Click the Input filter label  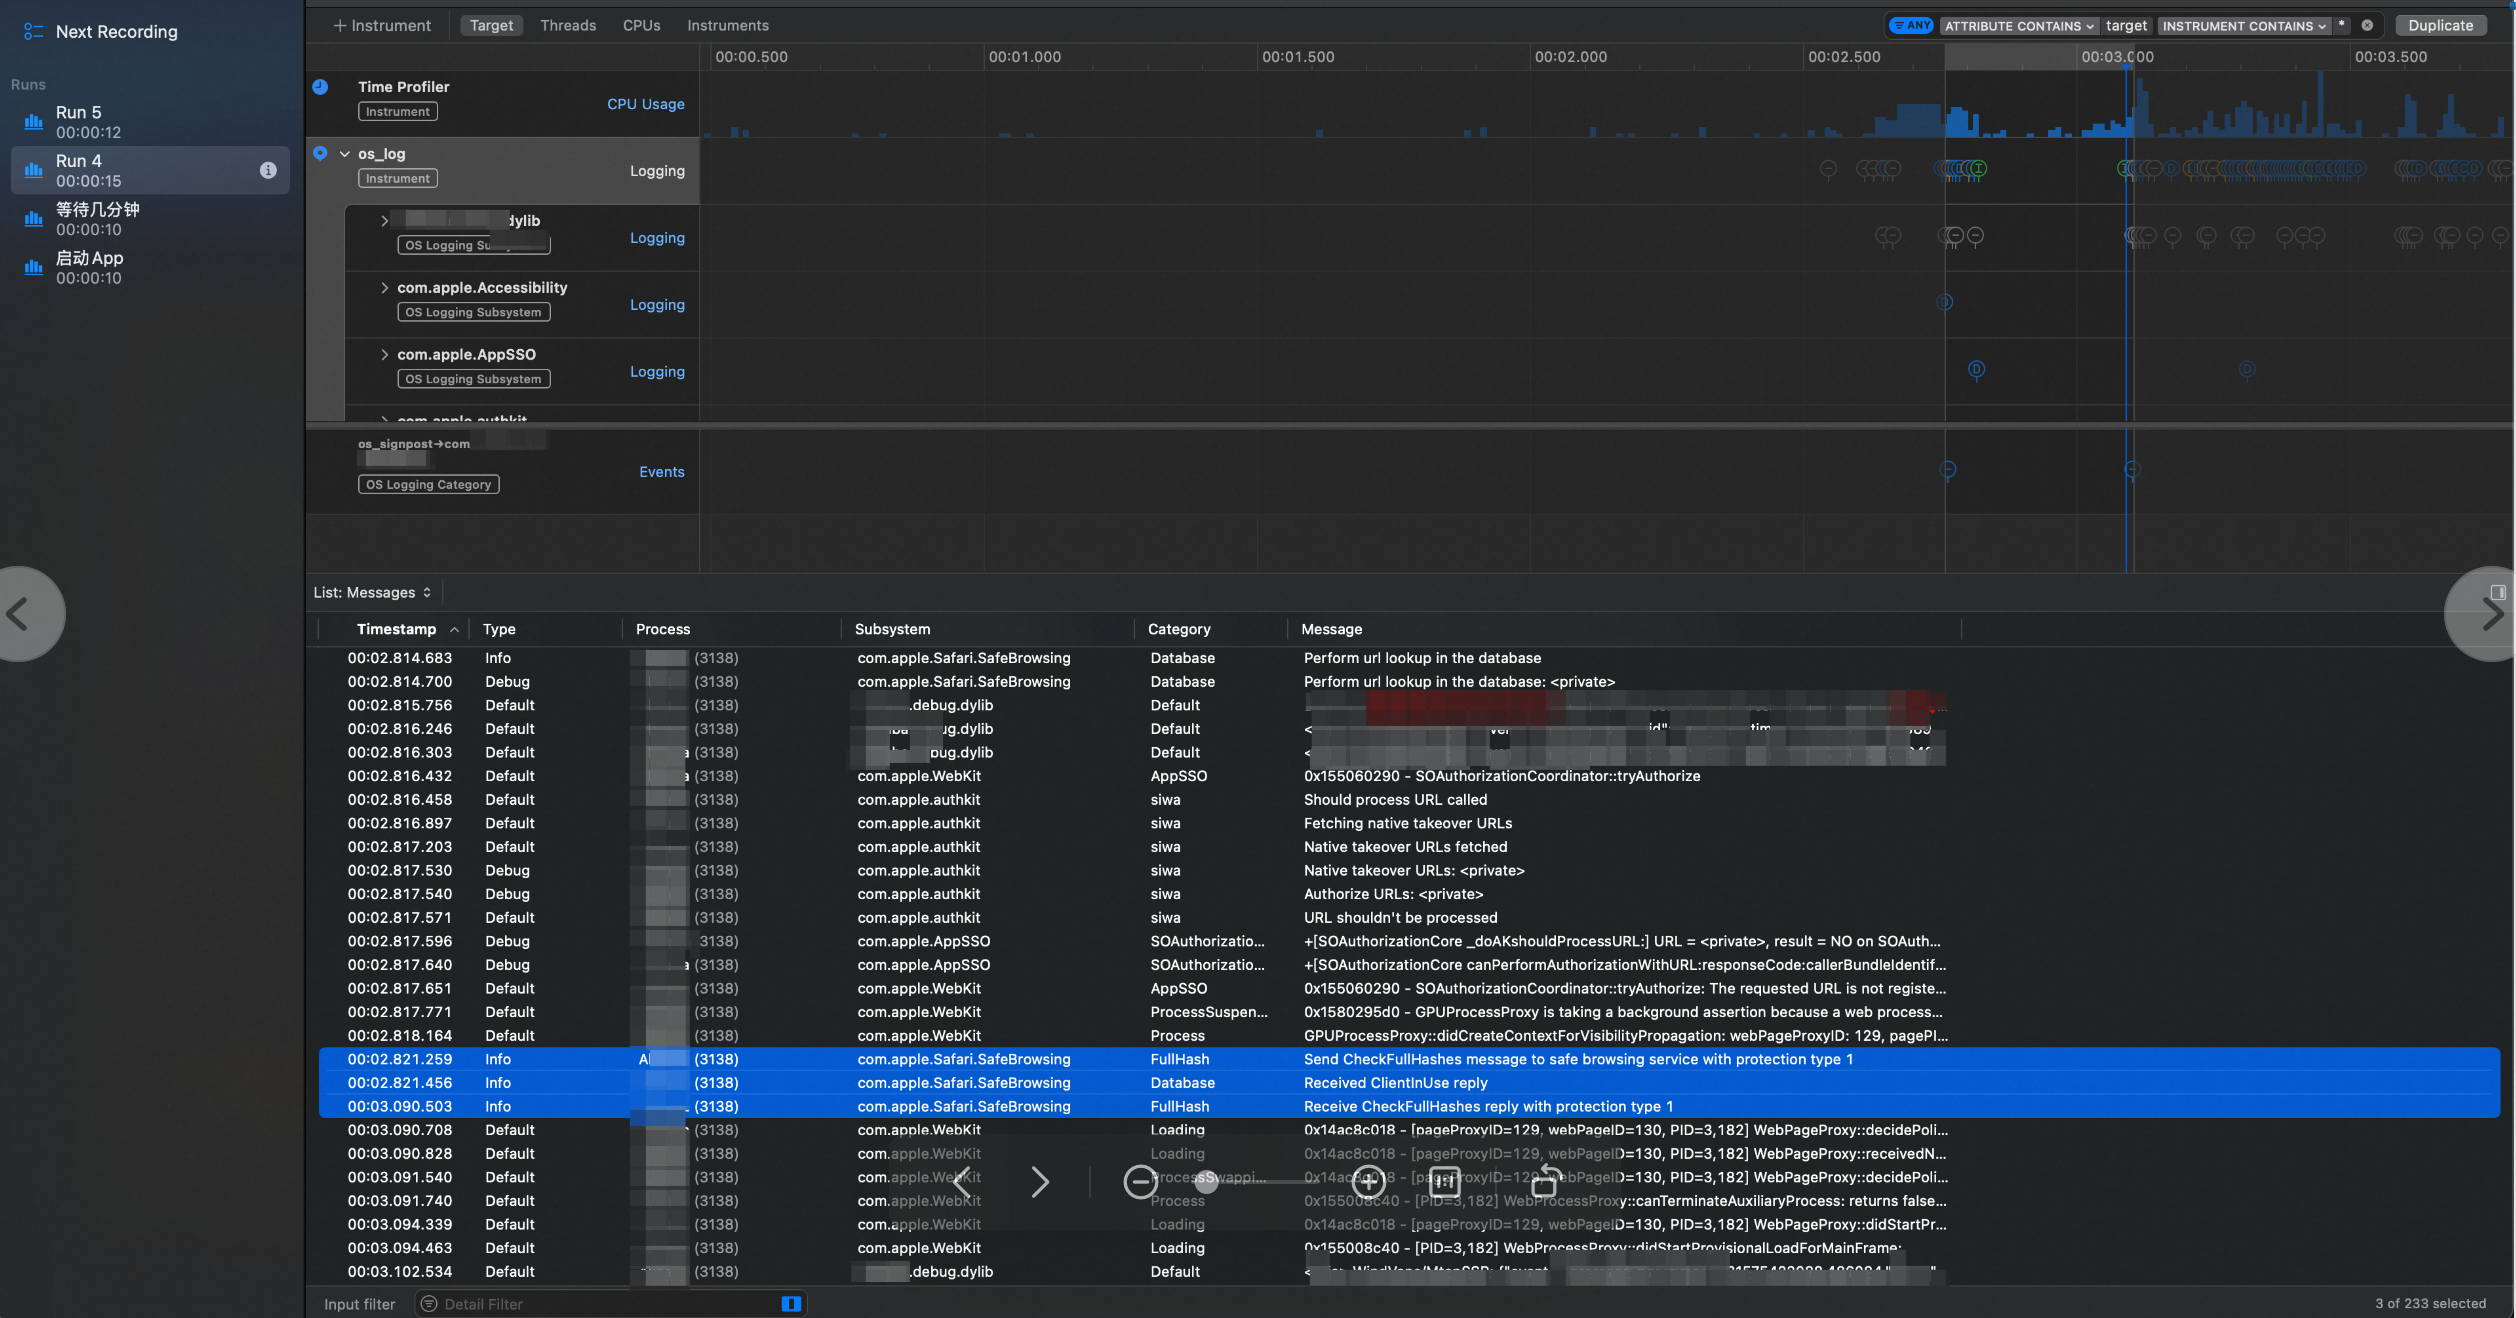point(359,1304)
